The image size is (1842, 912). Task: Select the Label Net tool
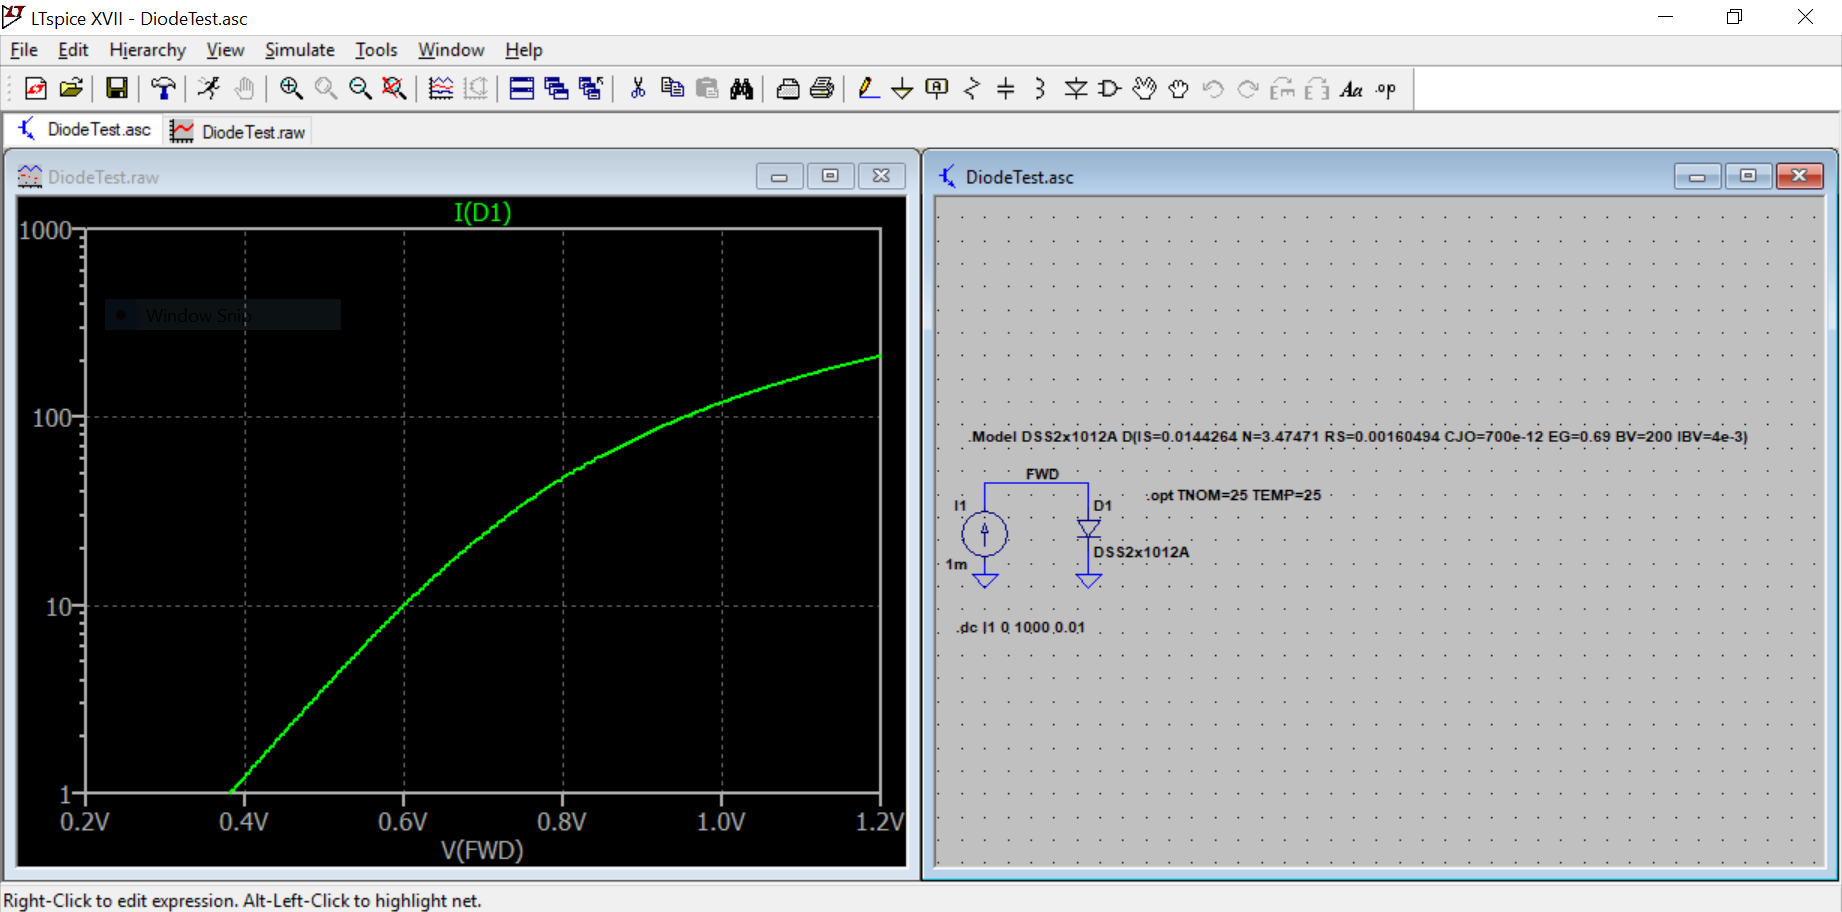tap(937, 89)
